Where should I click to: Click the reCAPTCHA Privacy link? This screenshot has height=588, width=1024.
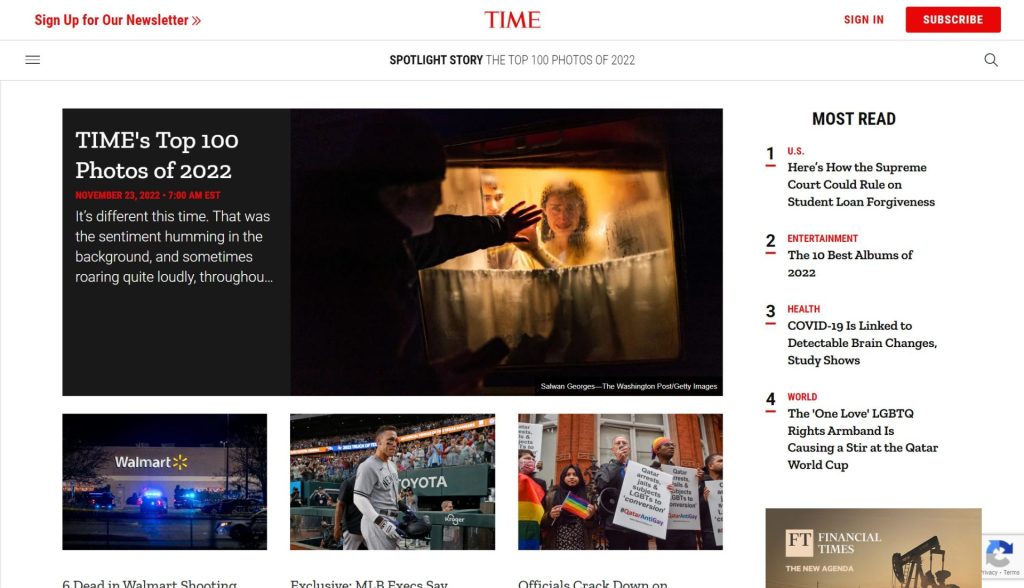[x=989, y=572]
